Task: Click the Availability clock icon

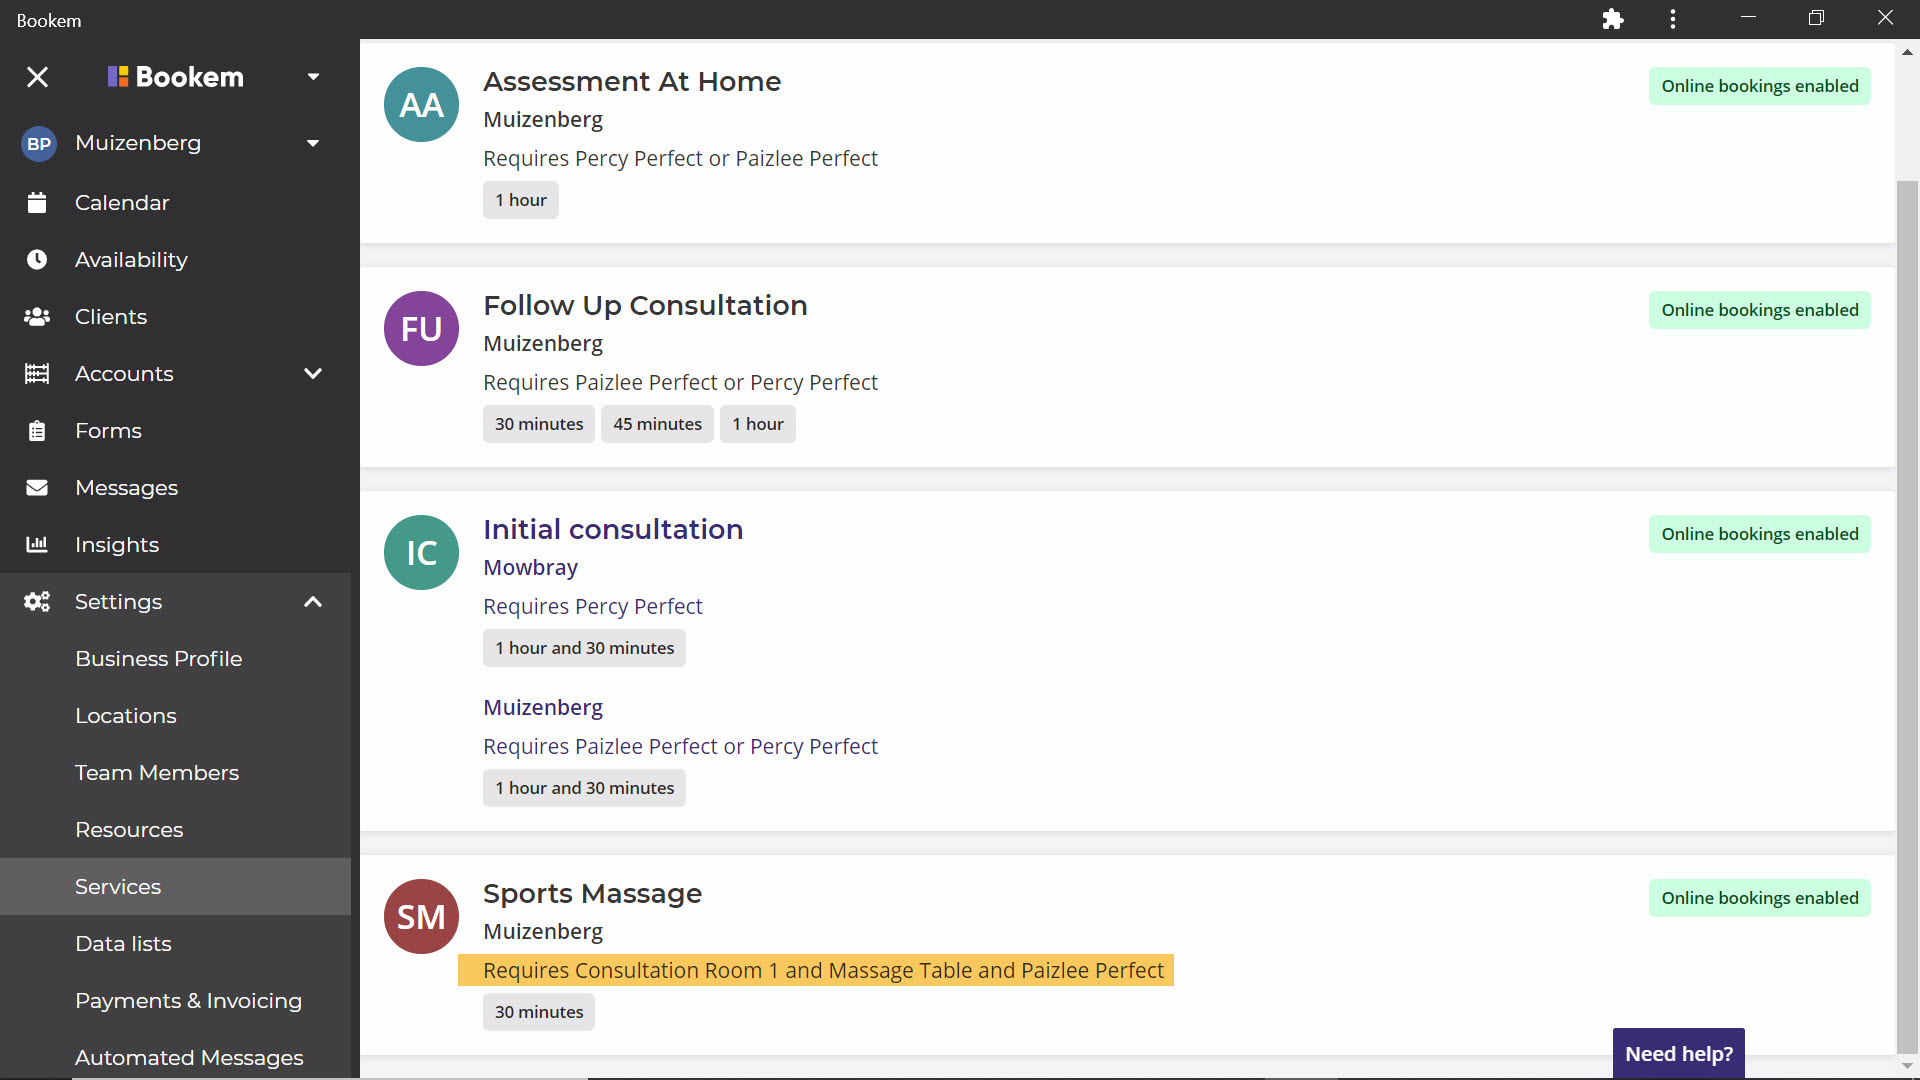Action: coord(37,260)
